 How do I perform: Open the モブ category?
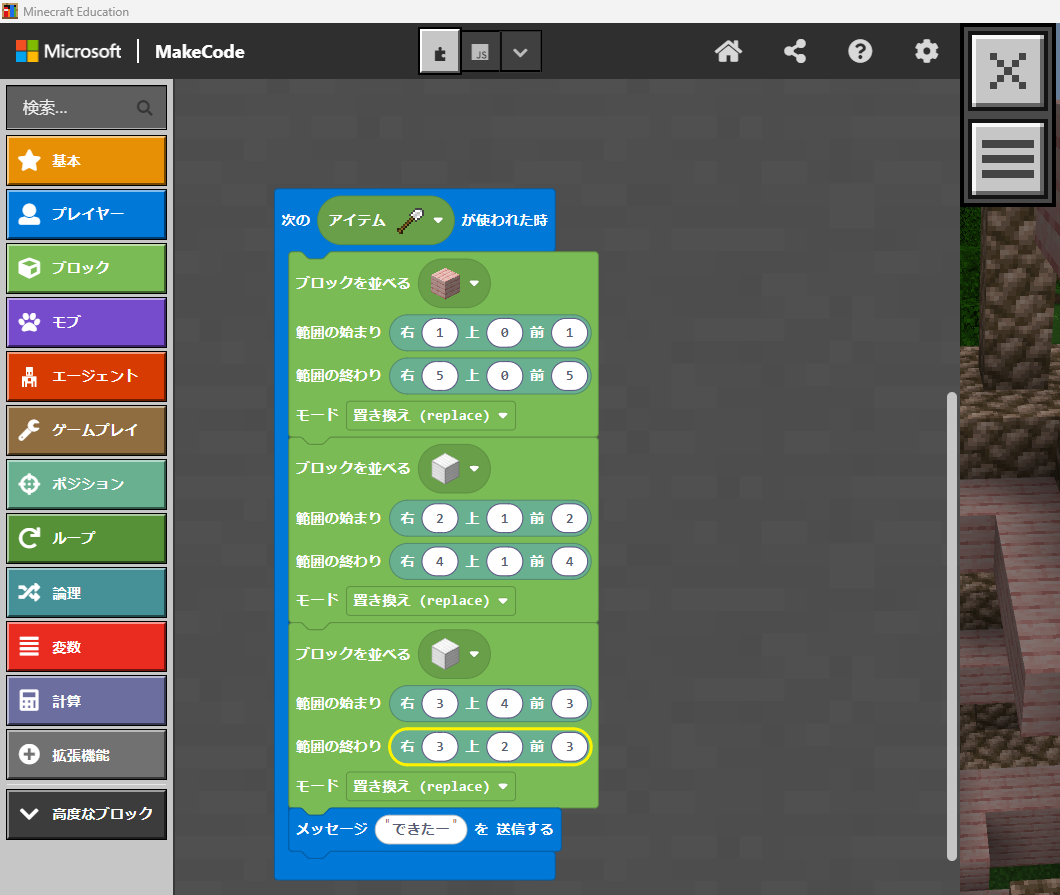point(87,322)
